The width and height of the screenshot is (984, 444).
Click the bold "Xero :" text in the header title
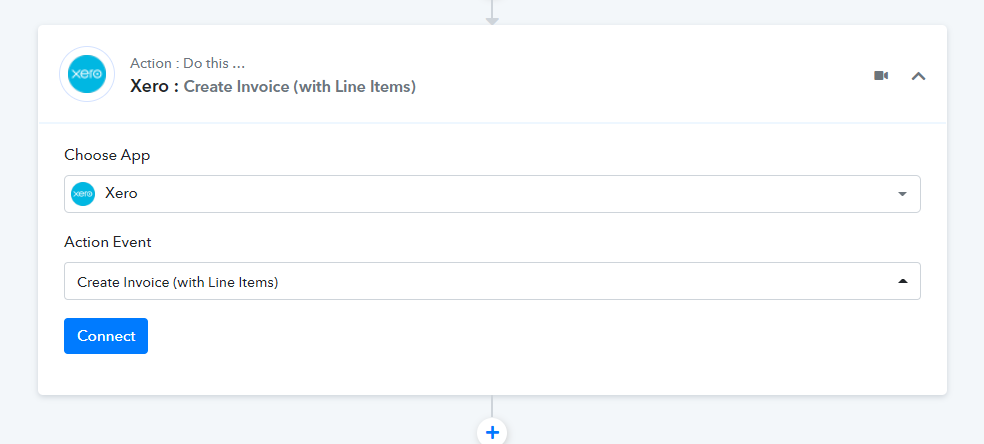coord(154,87)
